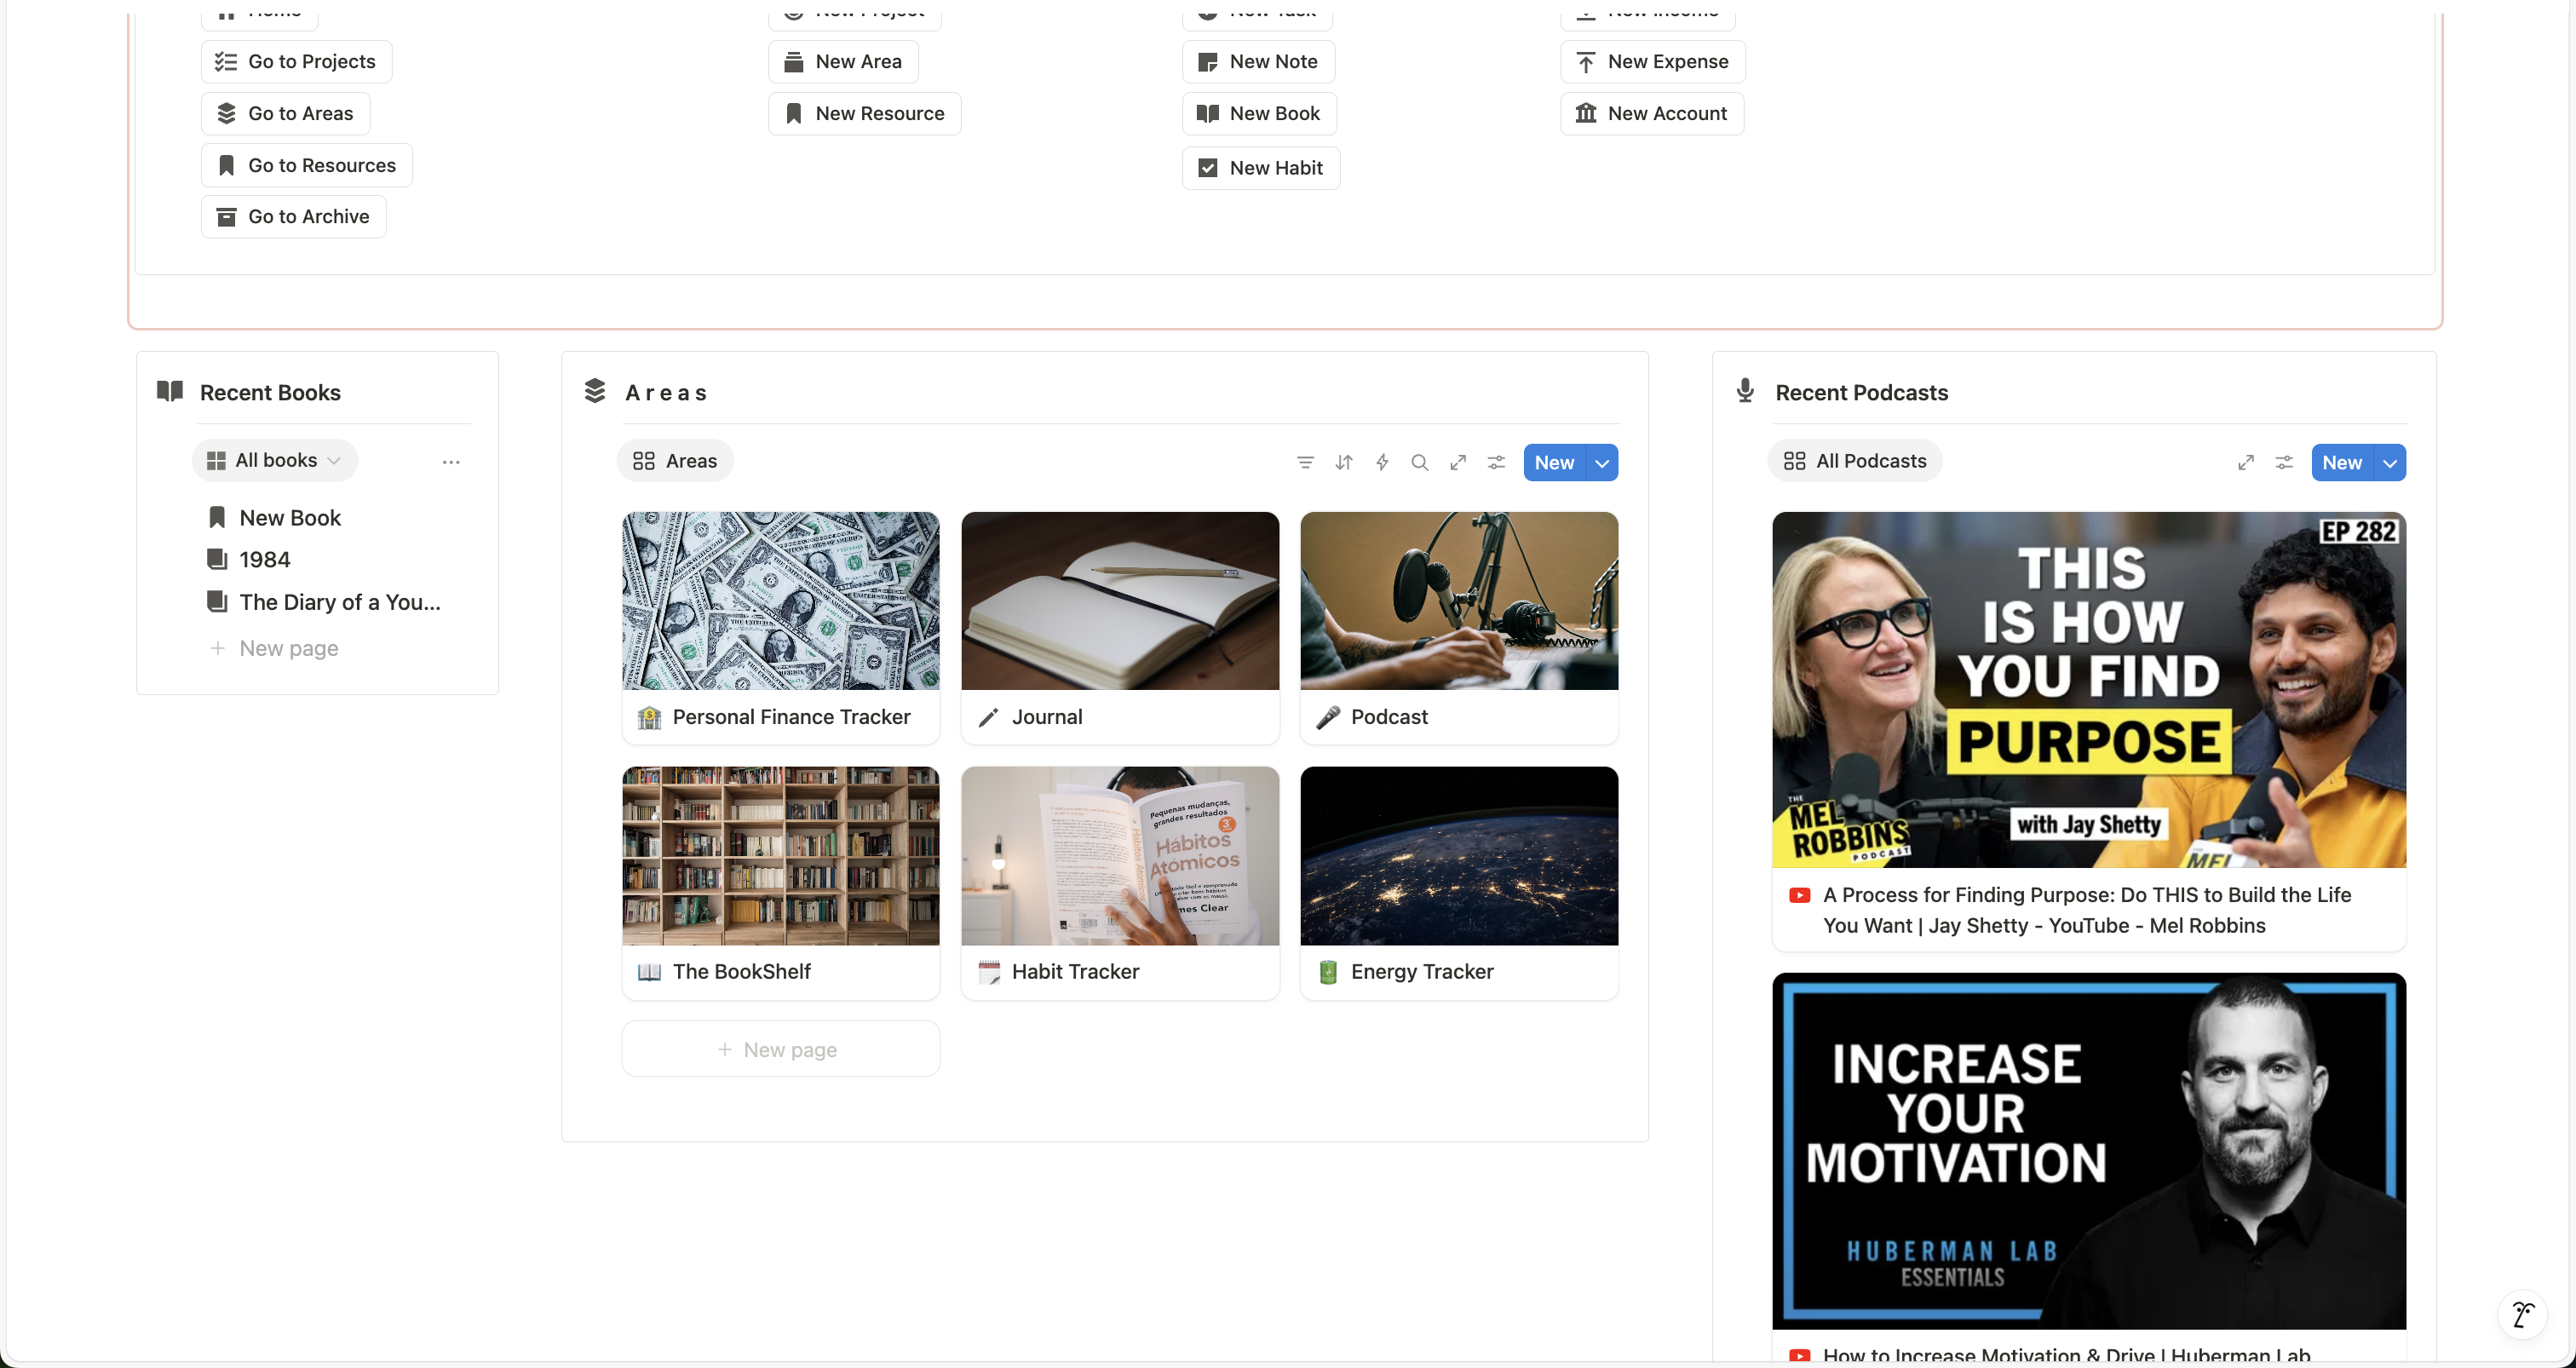Viewport: 2576px width, 1368px height.
Task: Click the Go to Archive button
Action: click(293, 217)
